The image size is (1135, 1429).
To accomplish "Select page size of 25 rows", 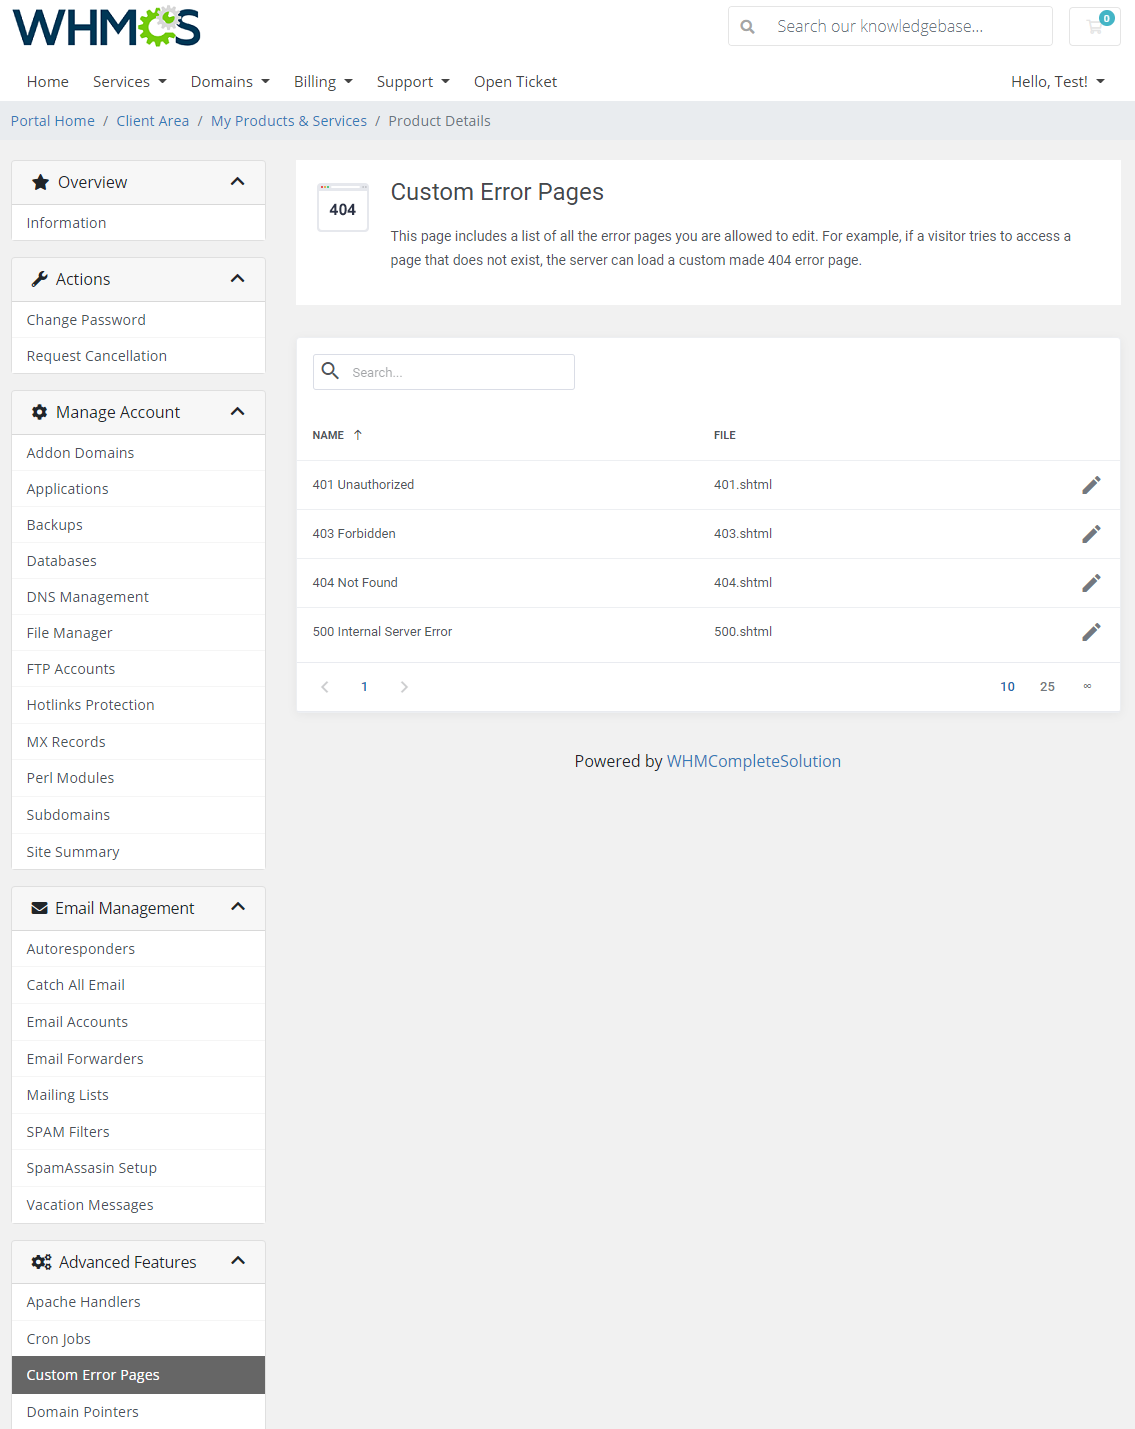I will 1047,687.
